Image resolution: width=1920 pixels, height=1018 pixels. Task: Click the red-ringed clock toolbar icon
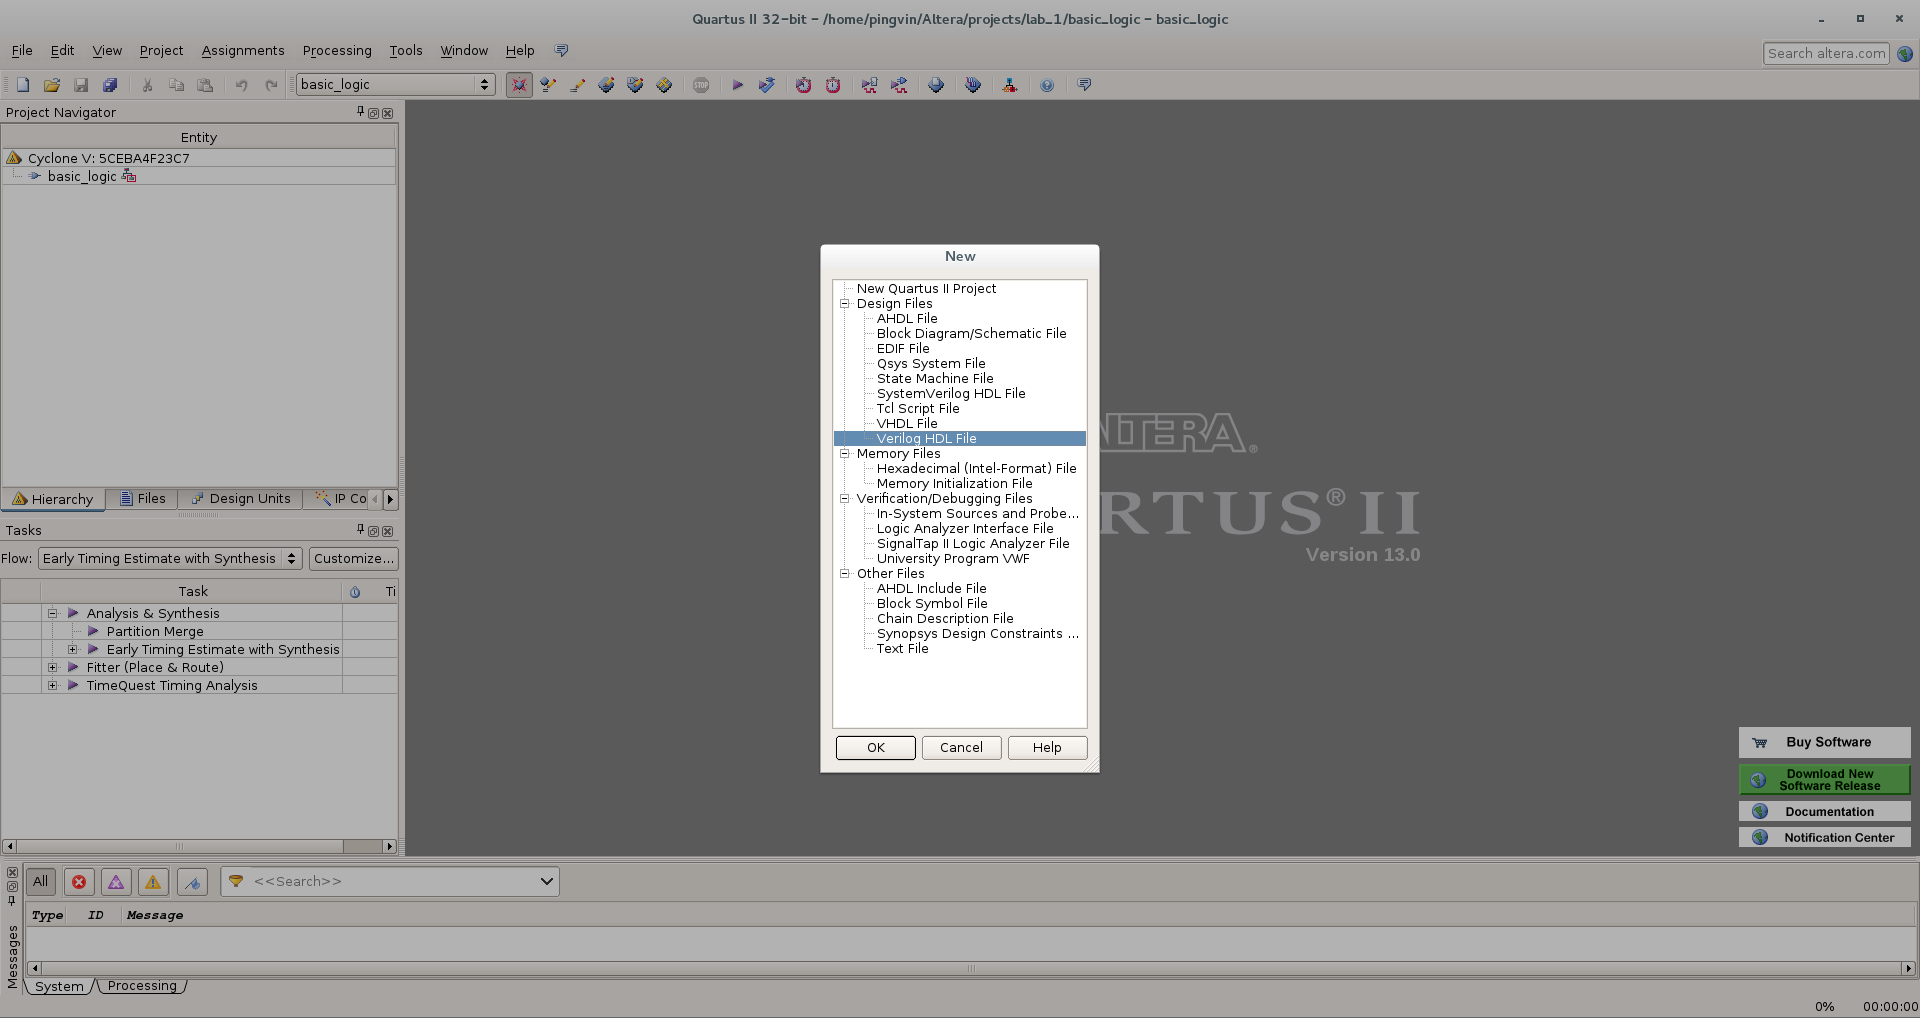833,85
